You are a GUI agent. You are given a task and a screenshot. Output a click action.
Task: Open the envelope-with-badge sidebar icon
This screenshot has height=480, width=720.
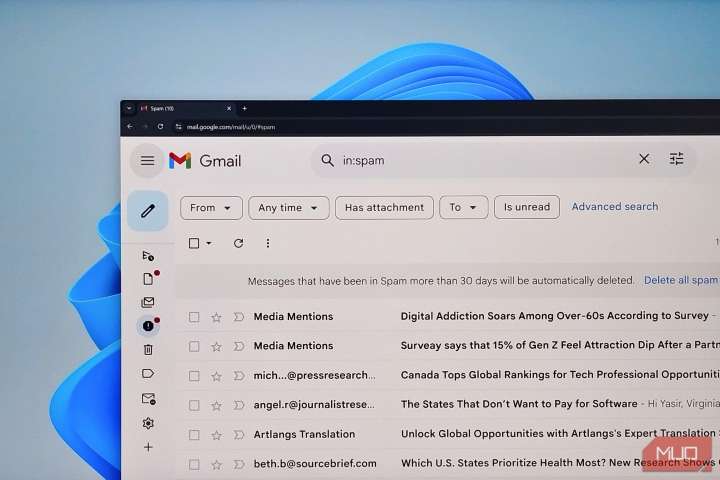click(x=148, y=398)
